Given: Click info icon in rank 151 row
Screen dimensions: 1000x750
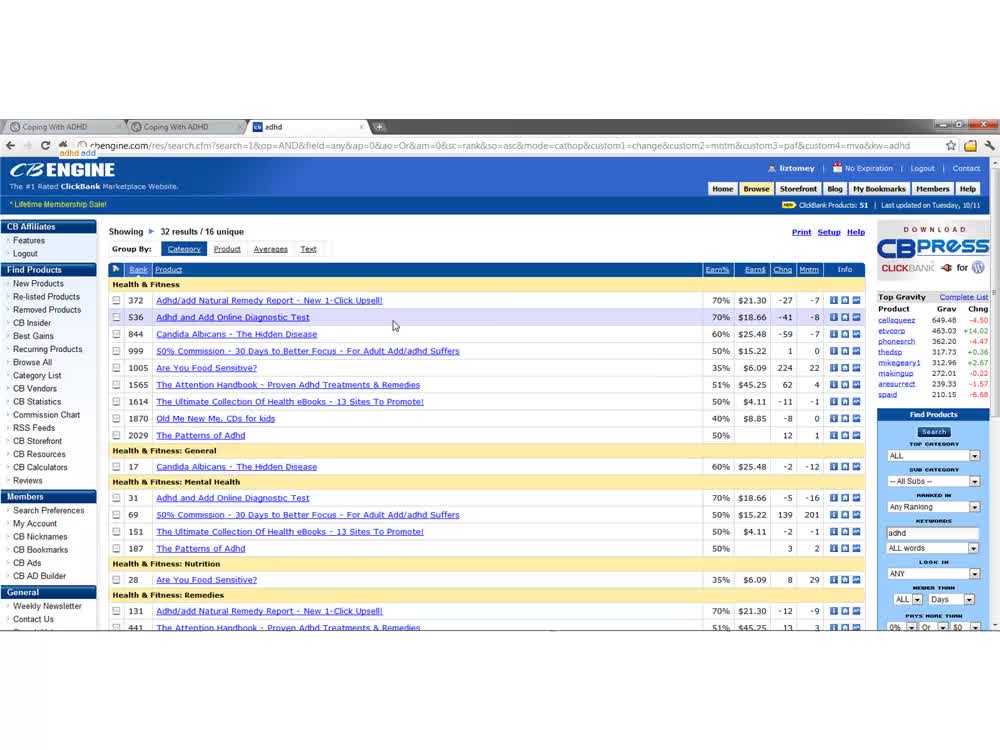Looking at the screenshot, I should [834, 532].
